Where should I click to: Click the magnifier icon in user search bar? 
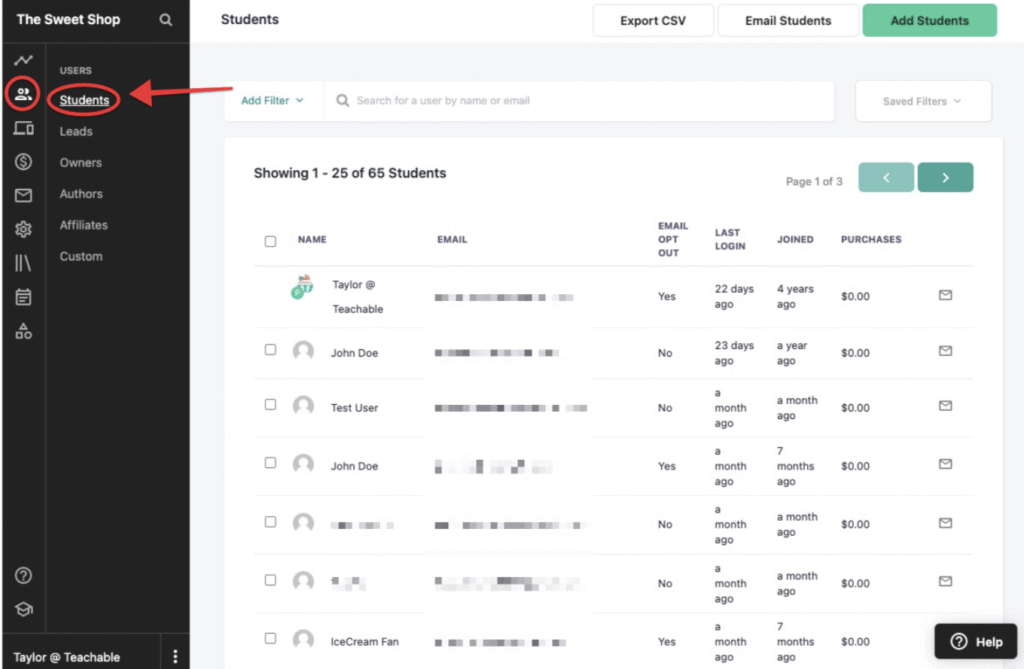(x=342, y=101)
